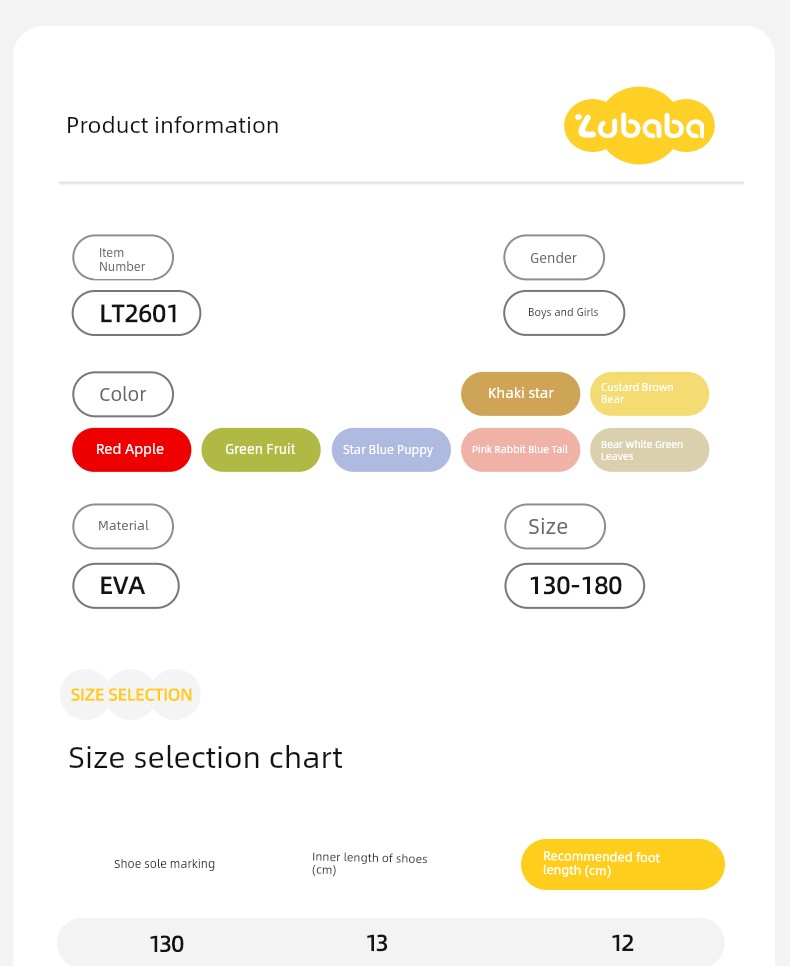Click the Gender label pill
Screen dimensions: 790x966
(554, 258)
